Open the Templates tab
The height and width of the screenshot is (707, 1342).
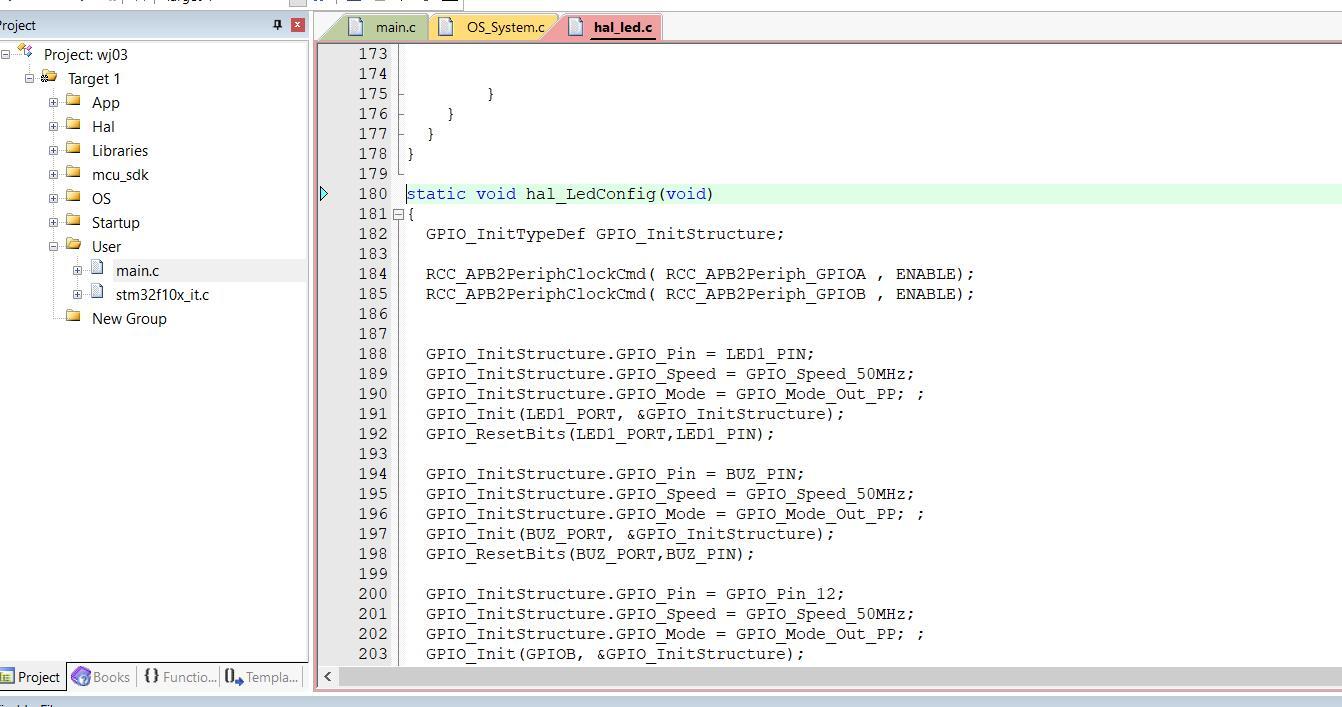click(262, 677)
